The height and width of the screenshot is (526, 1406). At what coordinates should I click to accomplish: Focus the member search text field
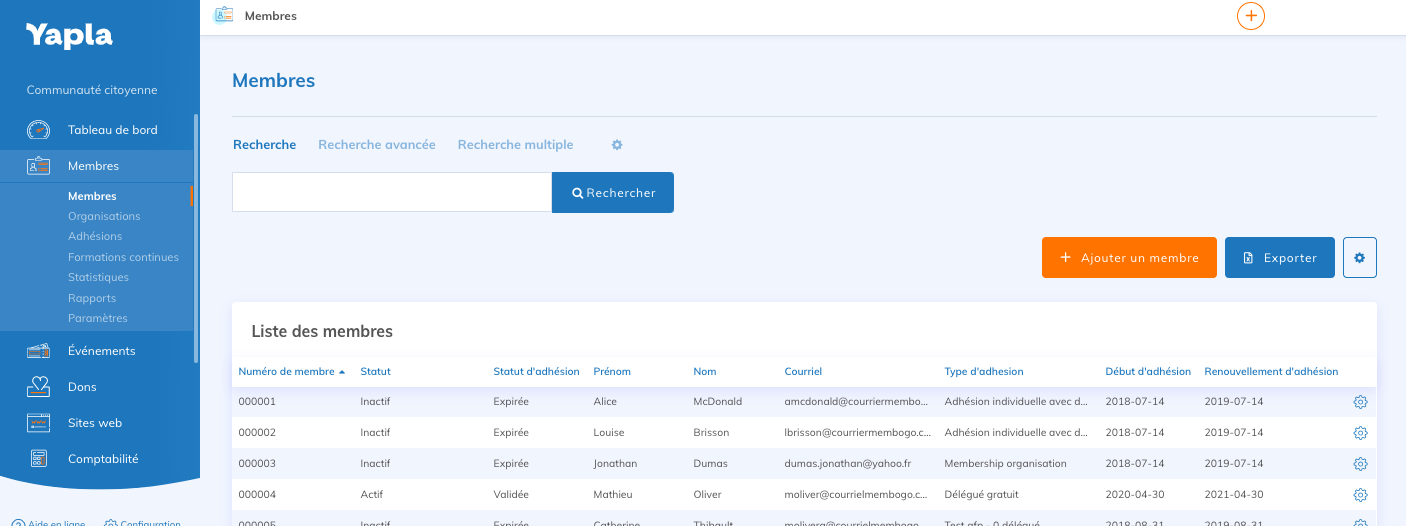(392, 192)
